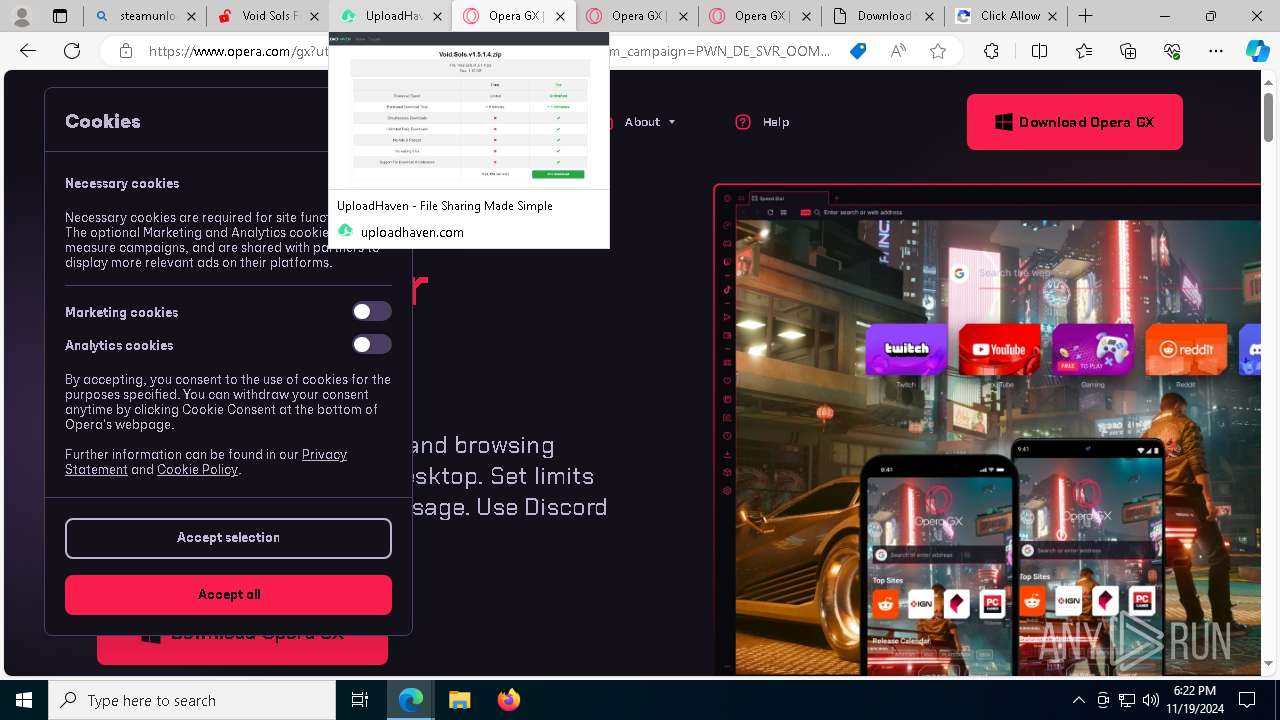Click the taskbar search box
The image size is (1280, 720).
[x=192, y=700]
